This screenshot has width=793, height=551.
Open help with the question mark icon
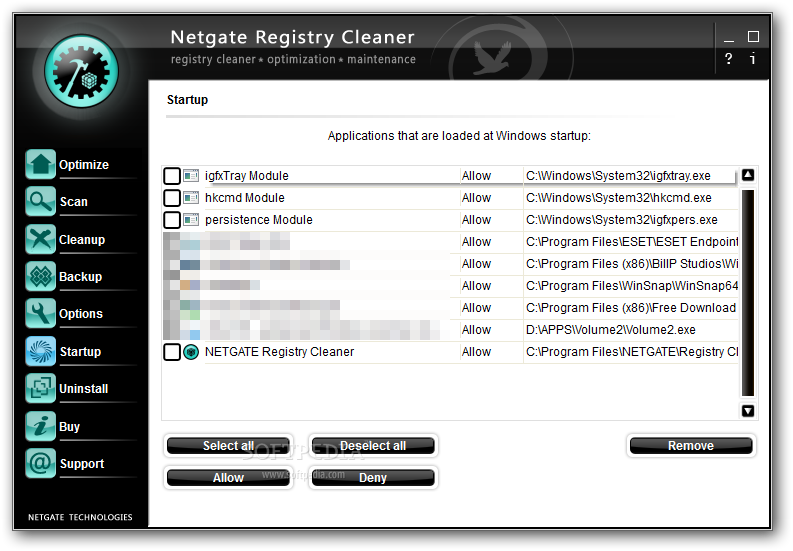[x=728, y=59]
